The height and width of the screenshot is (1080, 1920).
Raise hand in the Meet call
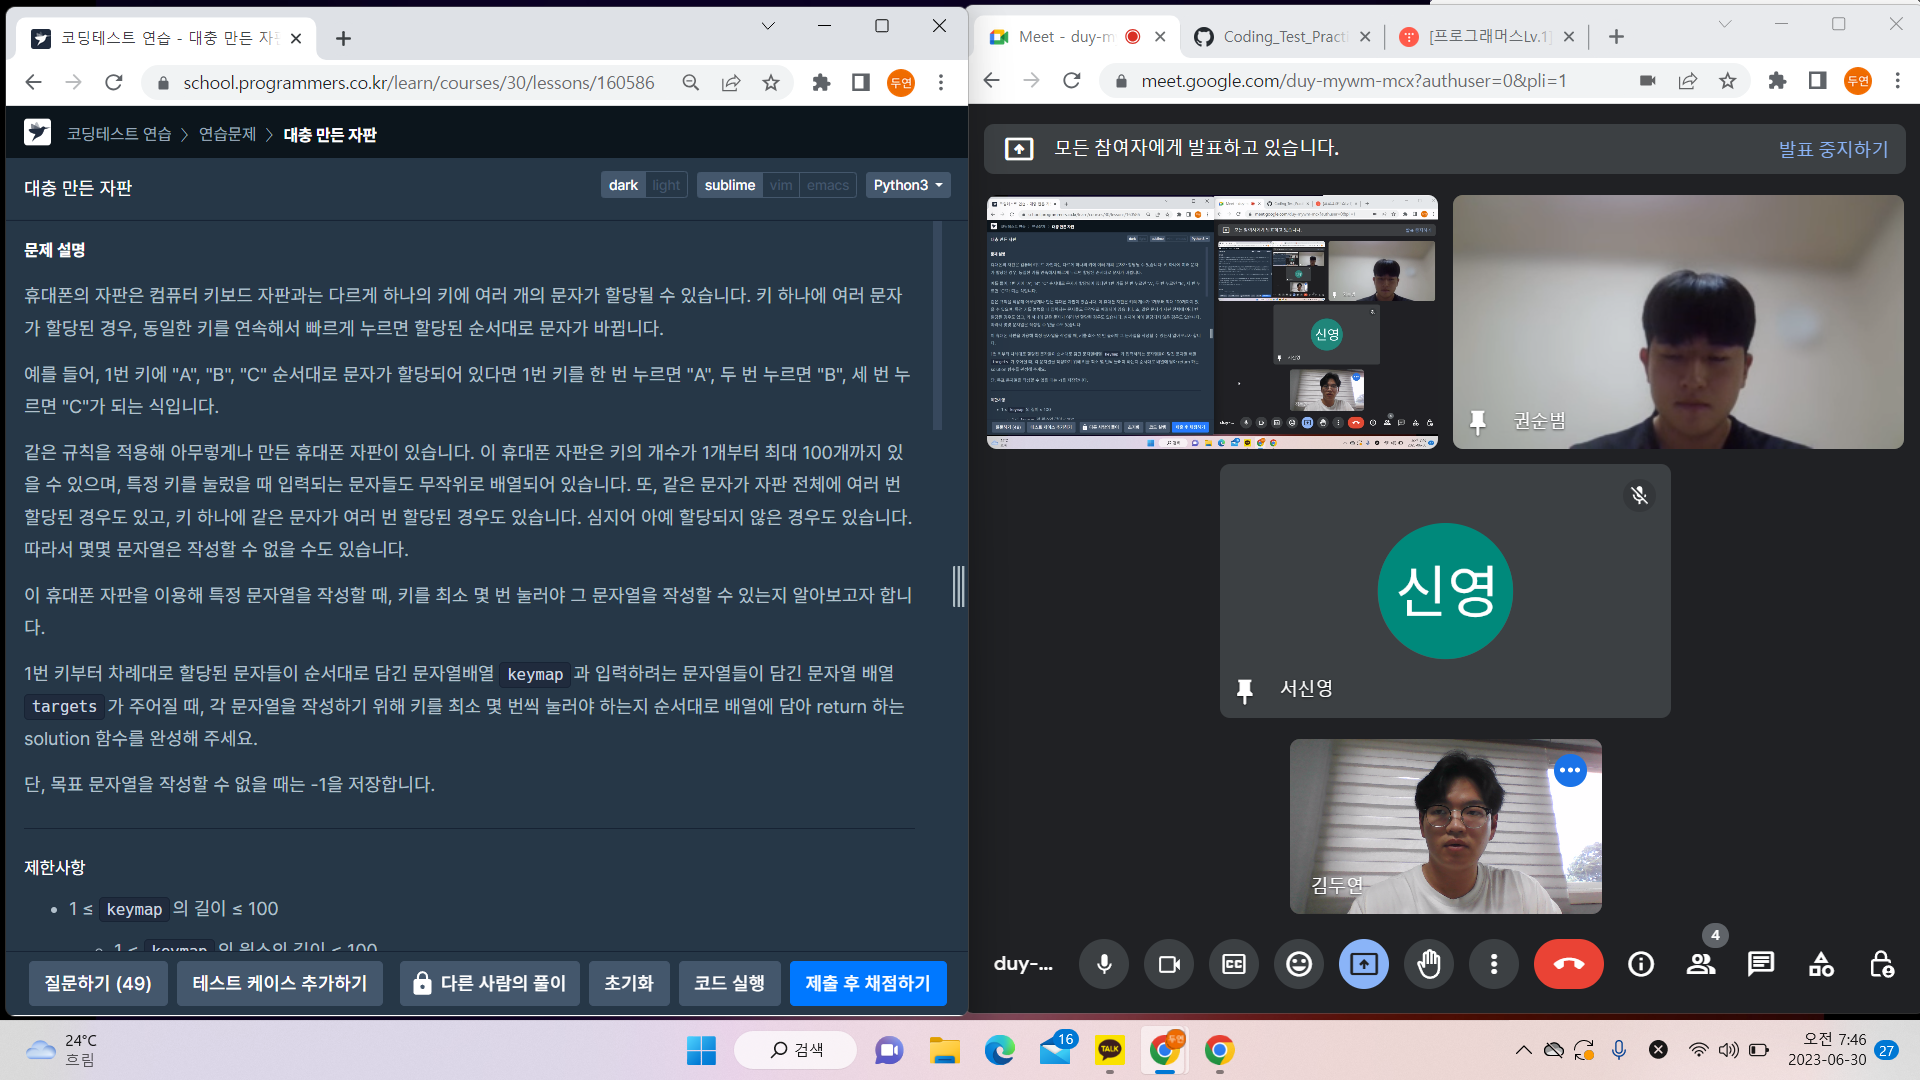click(x=1429, y=964)
